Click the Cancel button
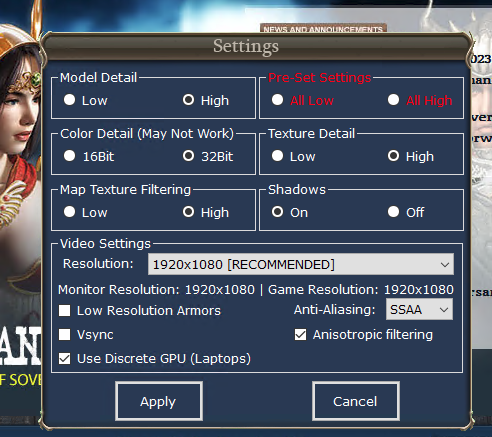 click(356, 401)
